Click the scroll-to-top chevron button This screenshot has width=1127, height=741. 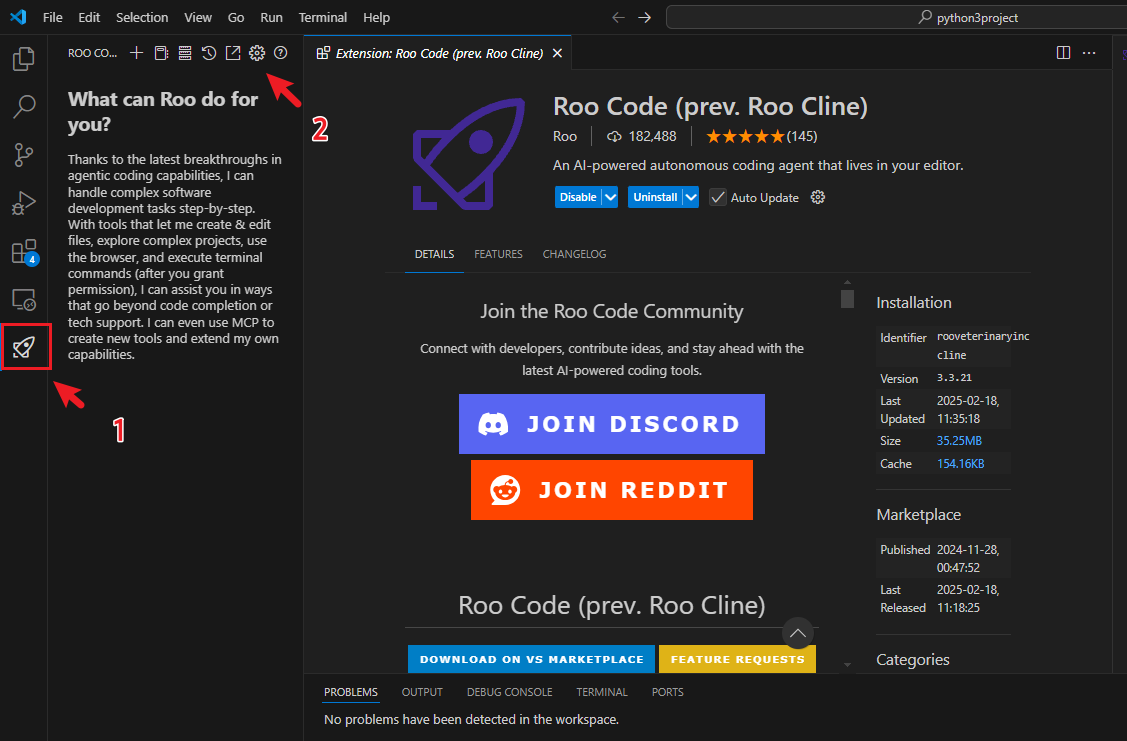point(798,633)
